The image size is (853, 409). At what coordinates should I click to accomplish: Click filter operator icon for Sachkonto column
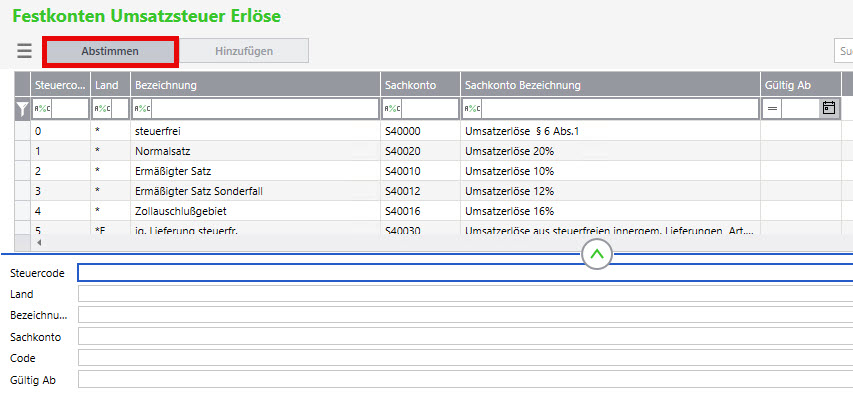(x=393, y=109)
